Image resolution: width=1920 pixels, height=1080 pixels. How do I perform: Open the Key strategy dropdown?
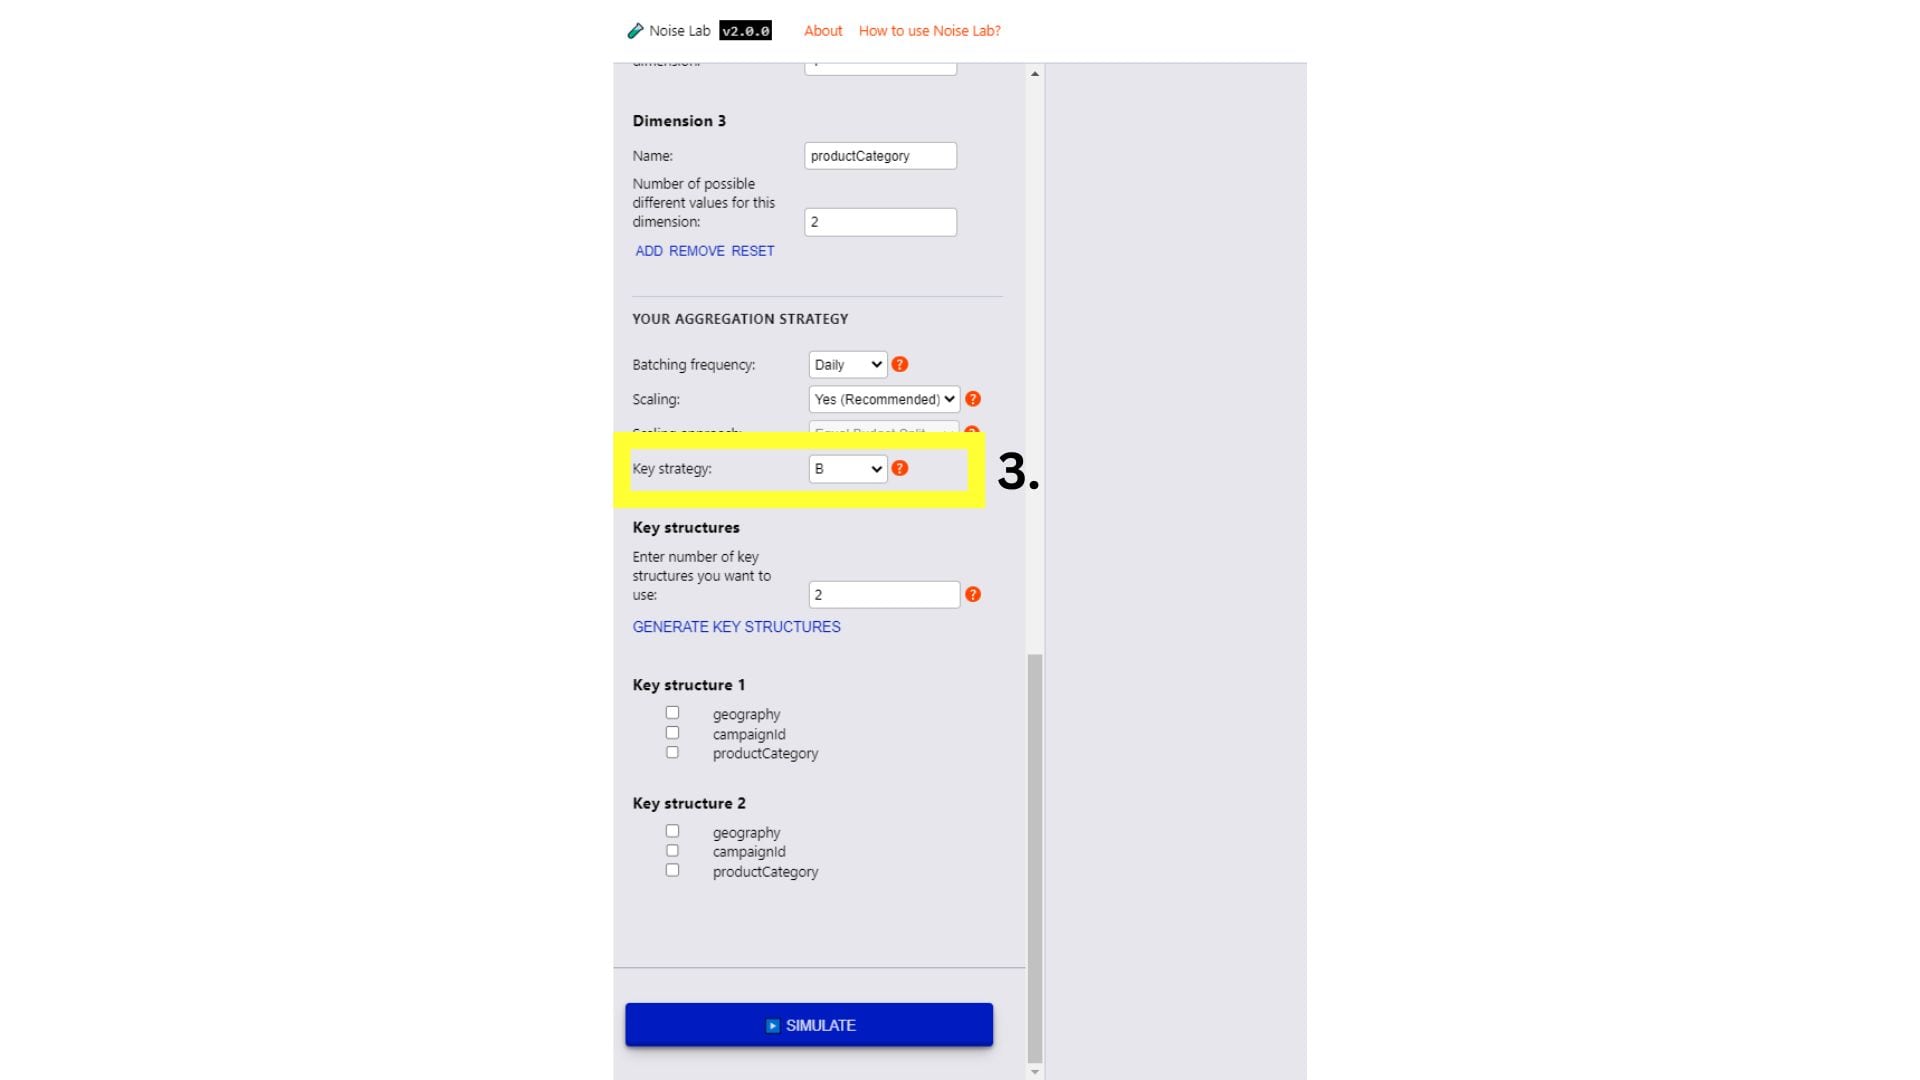pos(845,468)
